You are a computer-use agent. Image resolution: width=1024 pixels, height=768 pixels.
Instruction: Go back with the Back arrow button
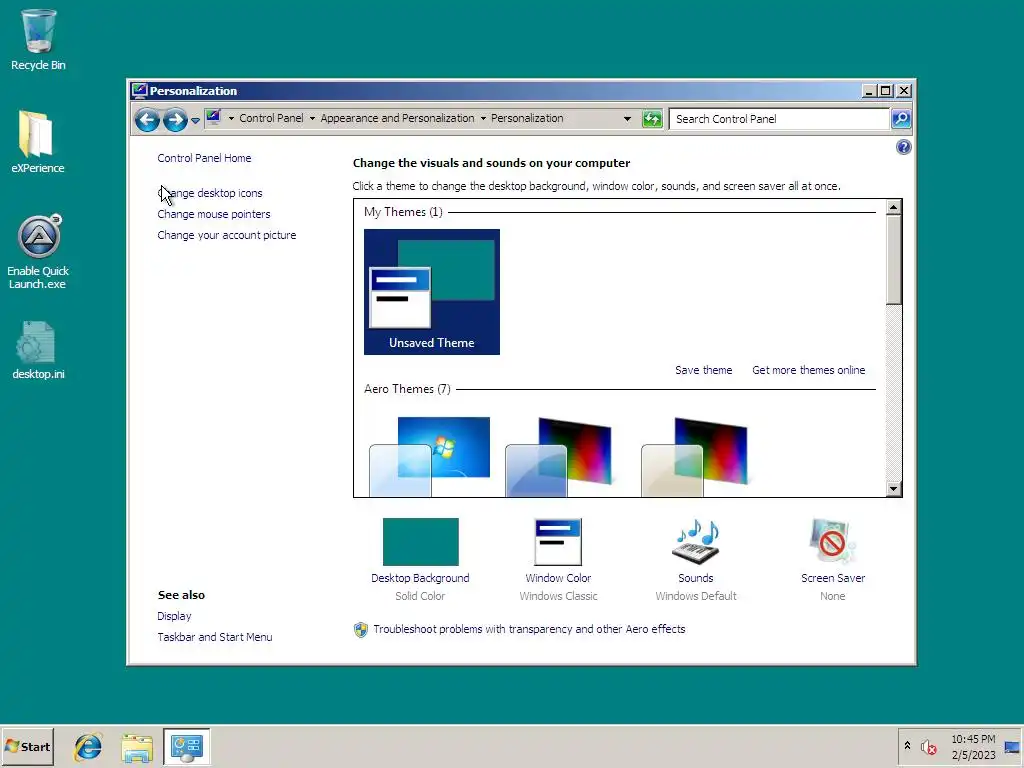pos(148,120)
